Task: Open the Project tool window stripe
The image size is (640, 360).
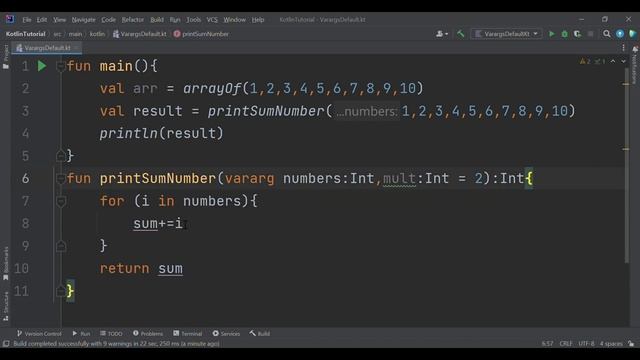Action: click(5, 57)
